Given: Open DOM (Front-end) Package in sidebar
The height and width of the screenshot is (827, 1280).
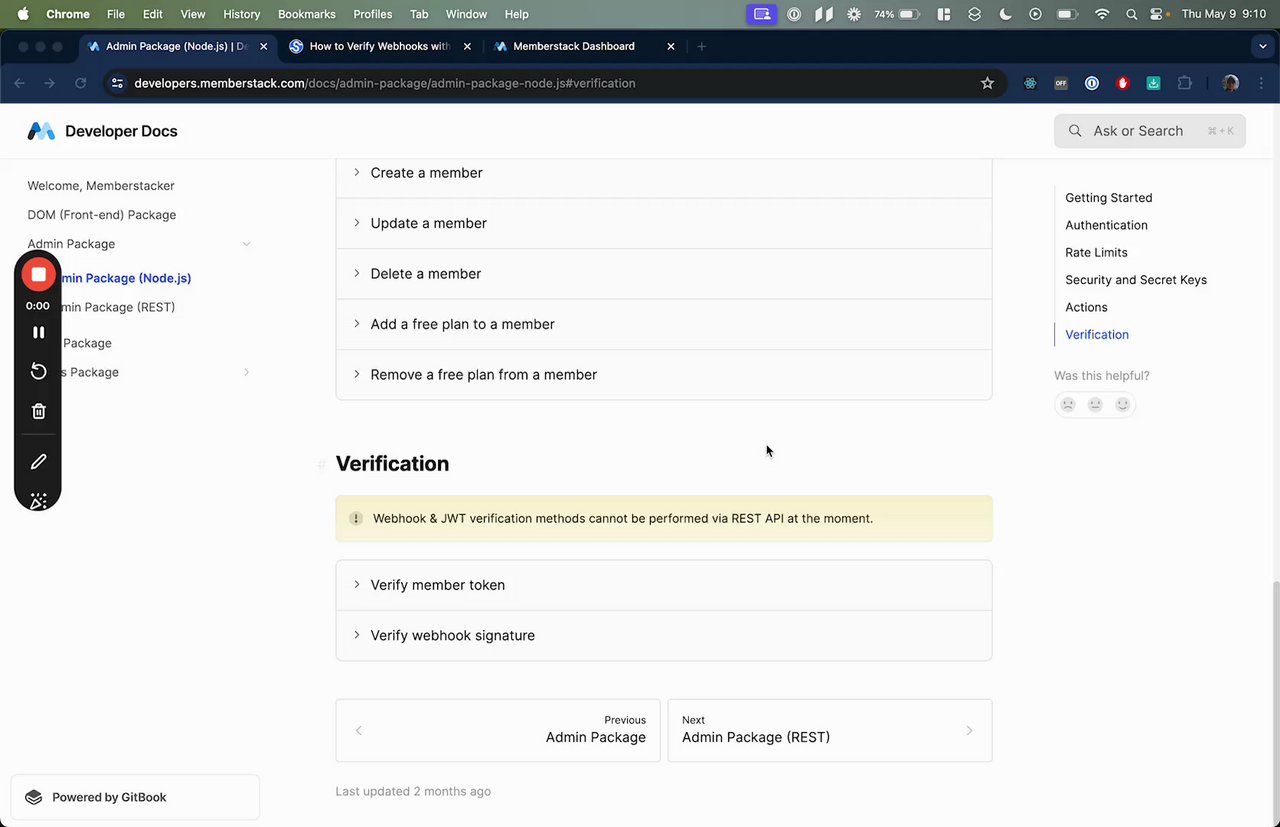Looking at the screenshot, I should pos(102,215).
